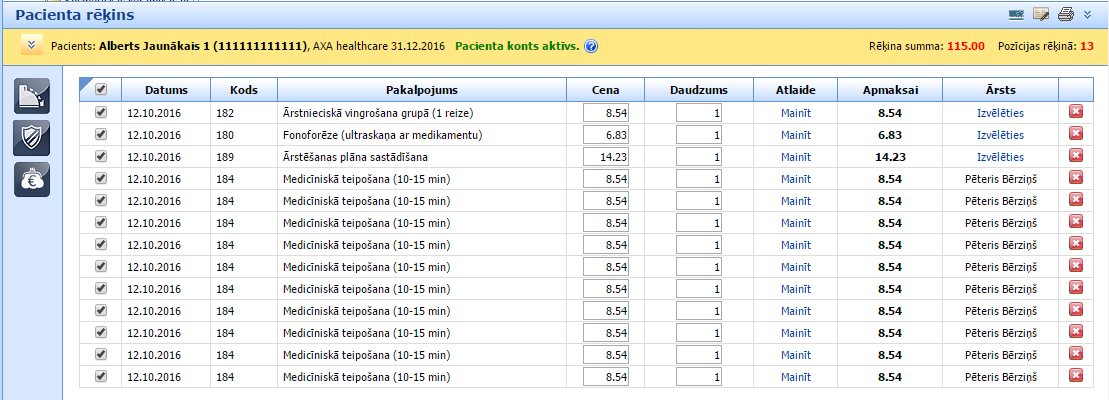1109x400 pixels.
Task: Click Izvēlēties link for Ārstēšanas plāna sastādīšana
Action: pyautogui.click(x=1000, y=157)
